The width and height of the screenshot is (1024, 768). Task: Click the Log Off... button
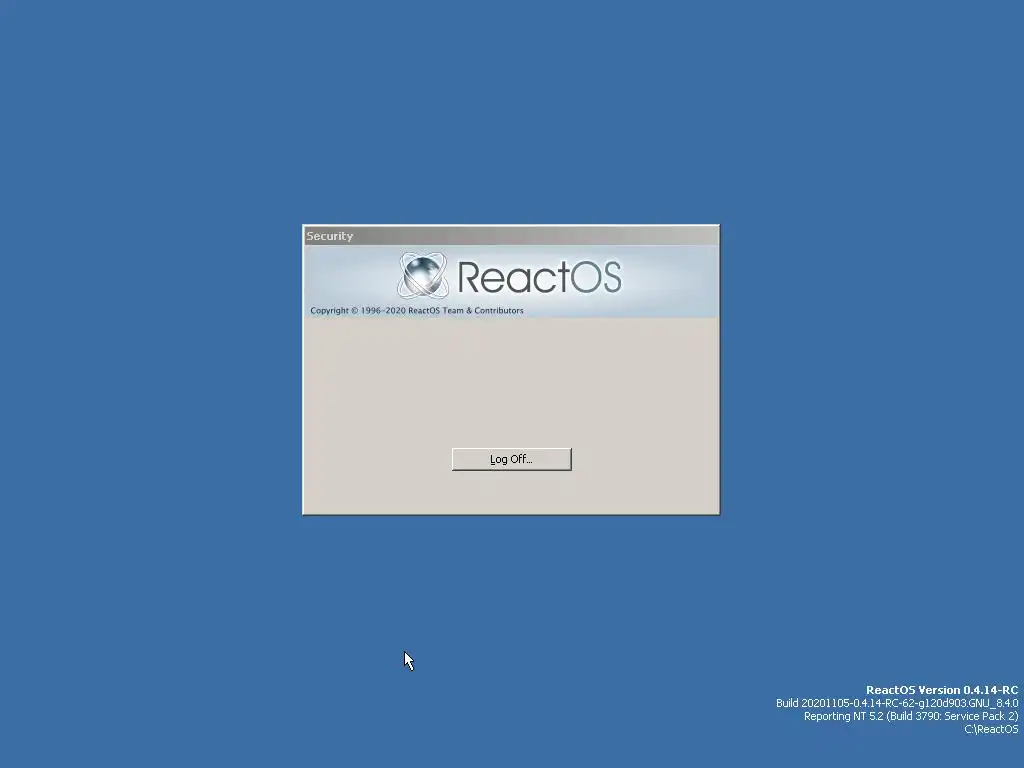[x=511, y=459]
